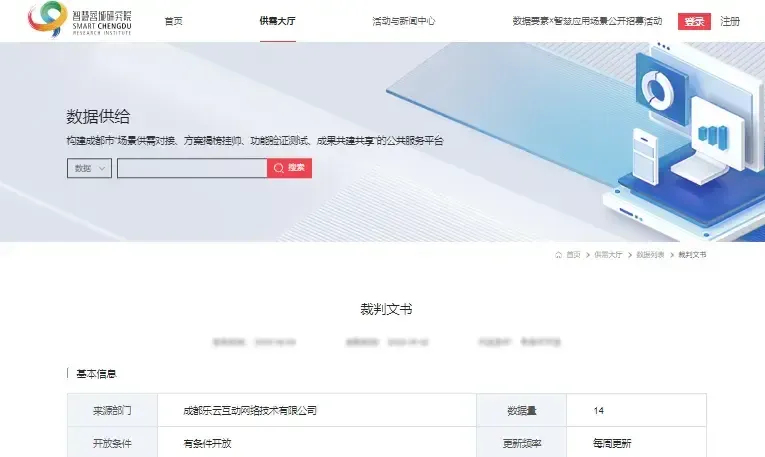765x457 pixels.
Task: Click the Smart Chengdu Research Institute logo
Action: 80,19
